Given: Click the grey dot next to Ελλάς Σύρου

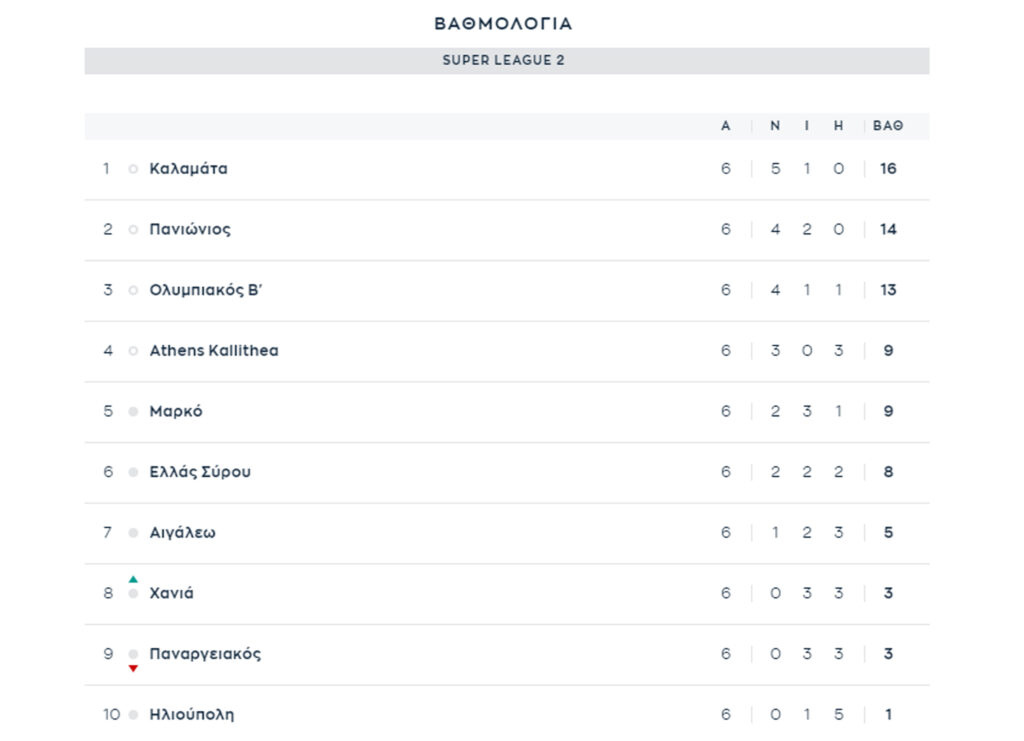Looking at the screenshot, I should tap(133, 473).
